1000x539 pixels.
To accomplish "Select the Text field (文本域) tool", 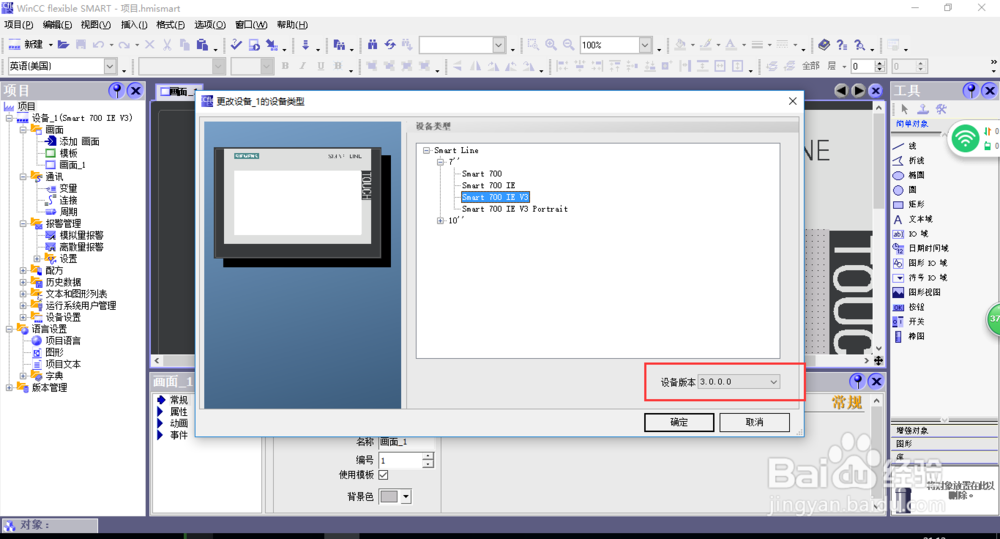I will tap(912, 219).
